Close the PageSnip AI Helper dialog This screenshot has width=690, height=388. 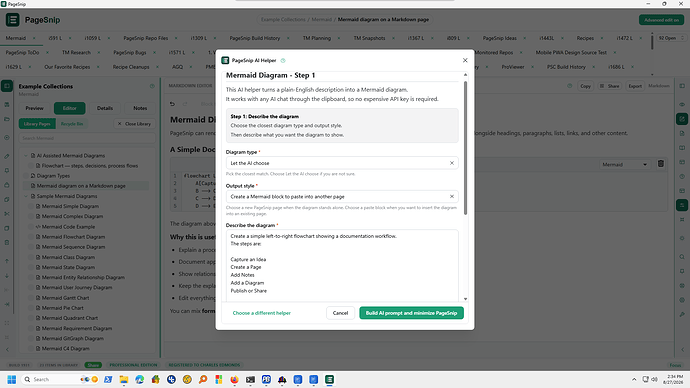(465, 60)
